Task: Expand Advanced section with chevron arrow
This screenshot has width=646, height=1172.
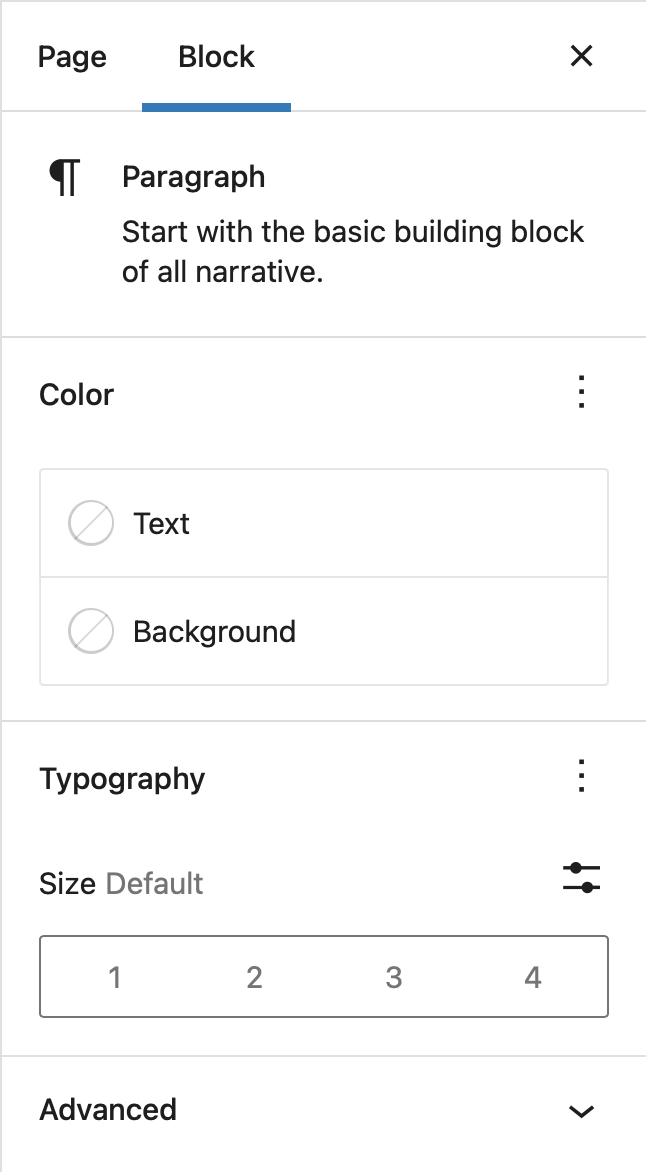Action: point(581,1111)
